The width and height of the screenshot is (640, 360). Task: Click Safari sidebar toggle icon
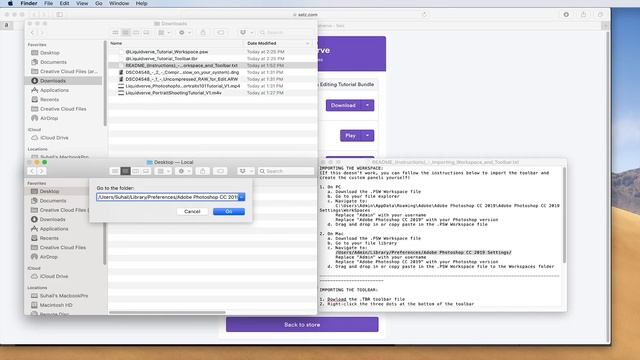tap(60, 14)
